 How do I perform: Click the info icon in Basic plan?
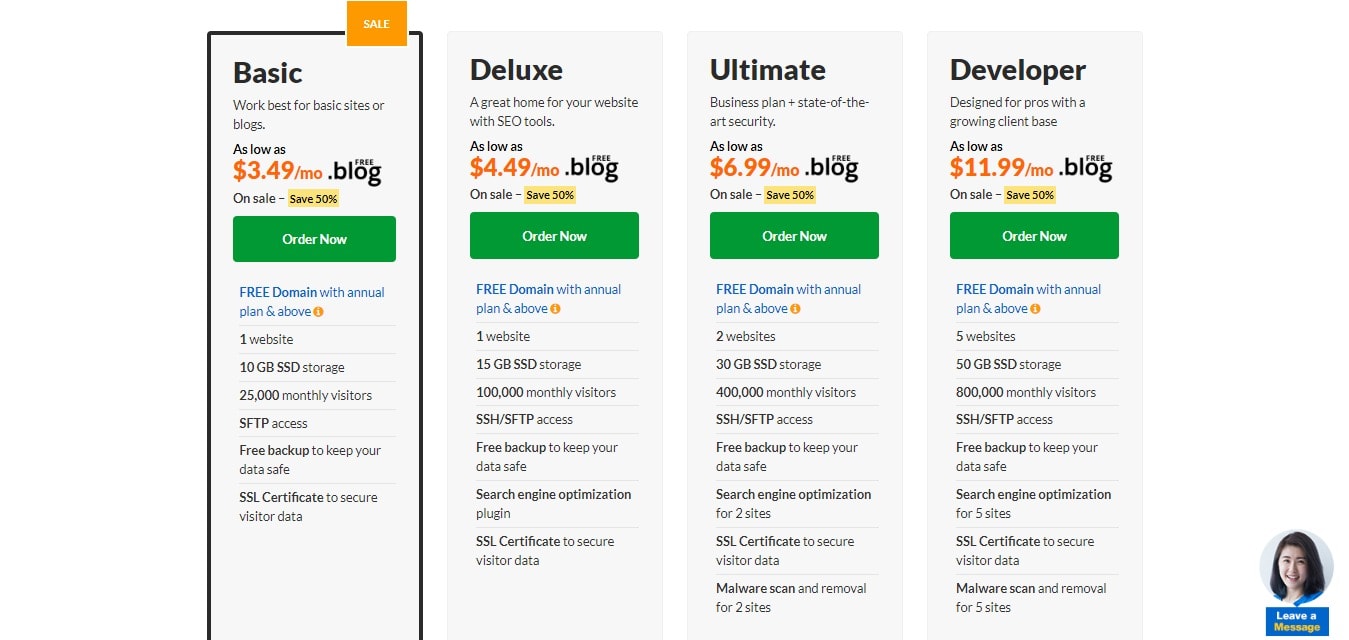(319, 312)
